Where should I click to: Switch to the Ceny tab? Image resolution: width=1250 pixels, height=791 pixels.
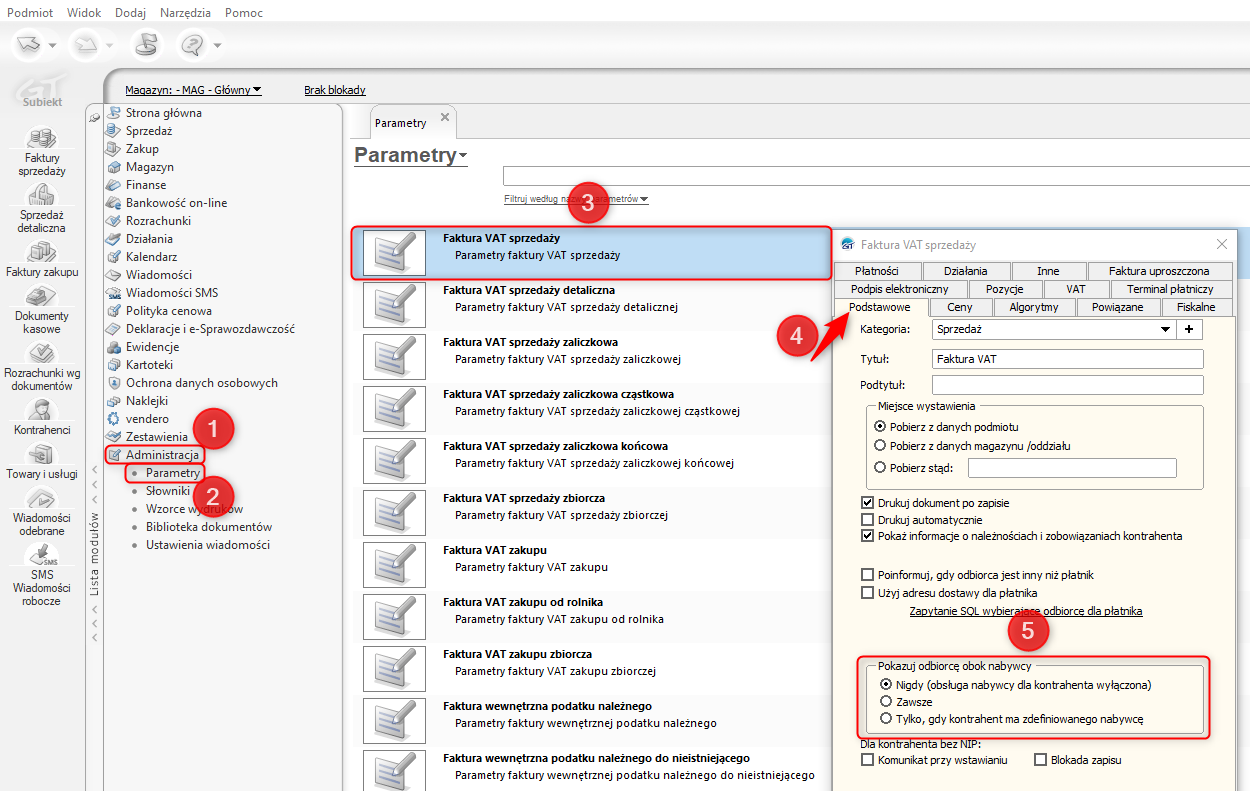click(960, 307)
